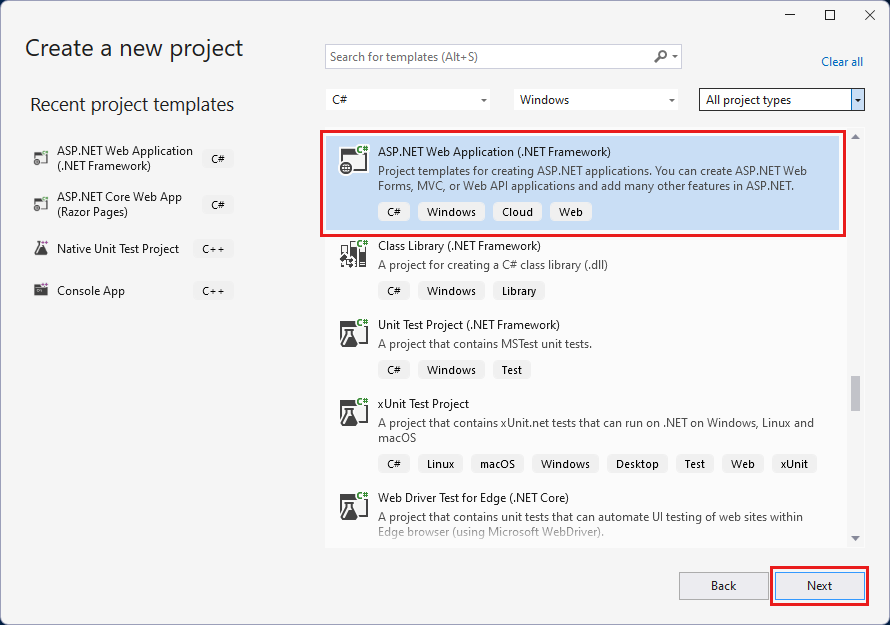Open the All project types dropdown
The image size is (890, 625).
tap(781, 99)
